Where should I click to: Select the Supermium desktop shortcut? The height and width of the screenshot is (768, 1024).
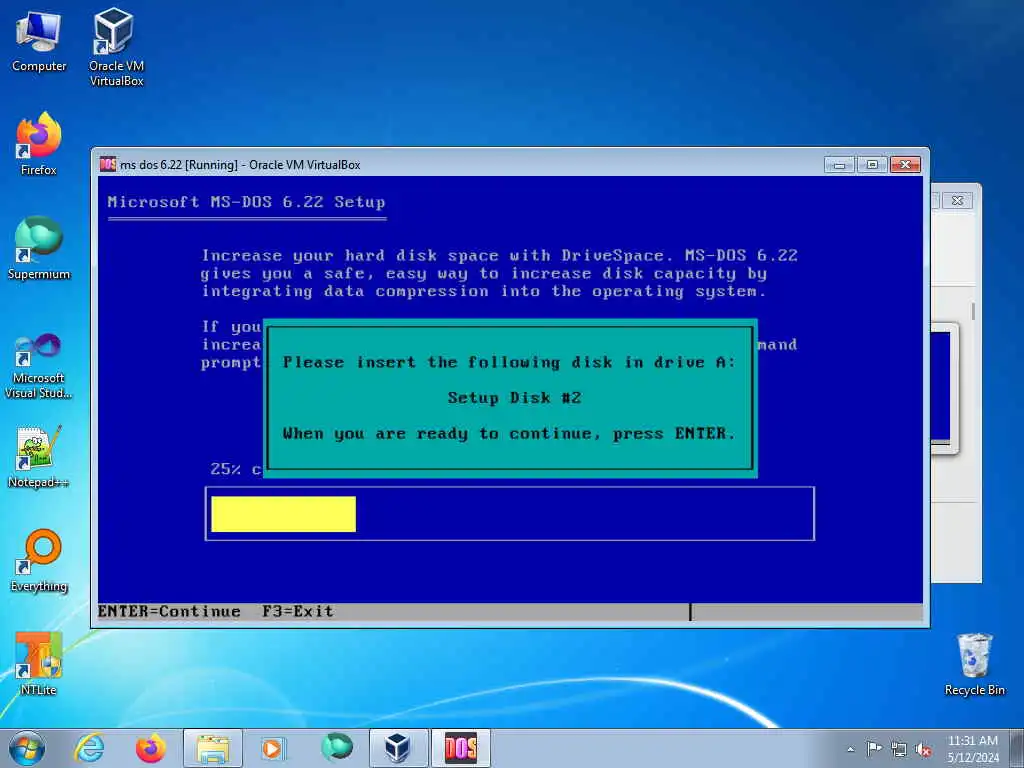click(39, 248)
